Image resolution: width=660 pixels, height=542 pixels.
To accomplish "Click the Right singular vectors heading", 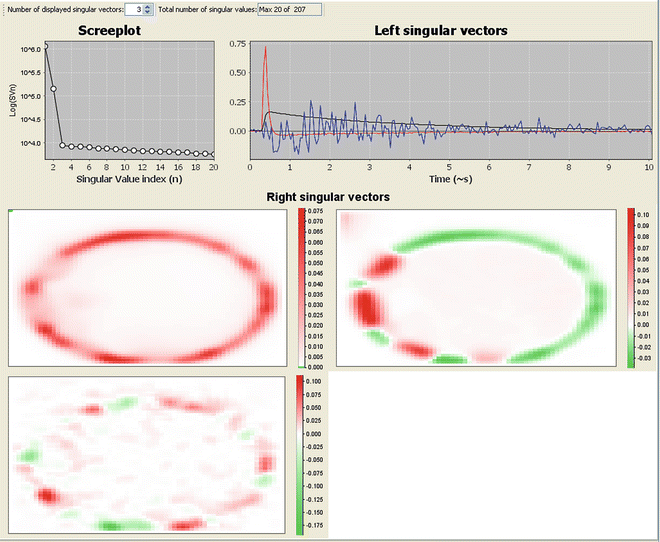I will coord(329,197).
